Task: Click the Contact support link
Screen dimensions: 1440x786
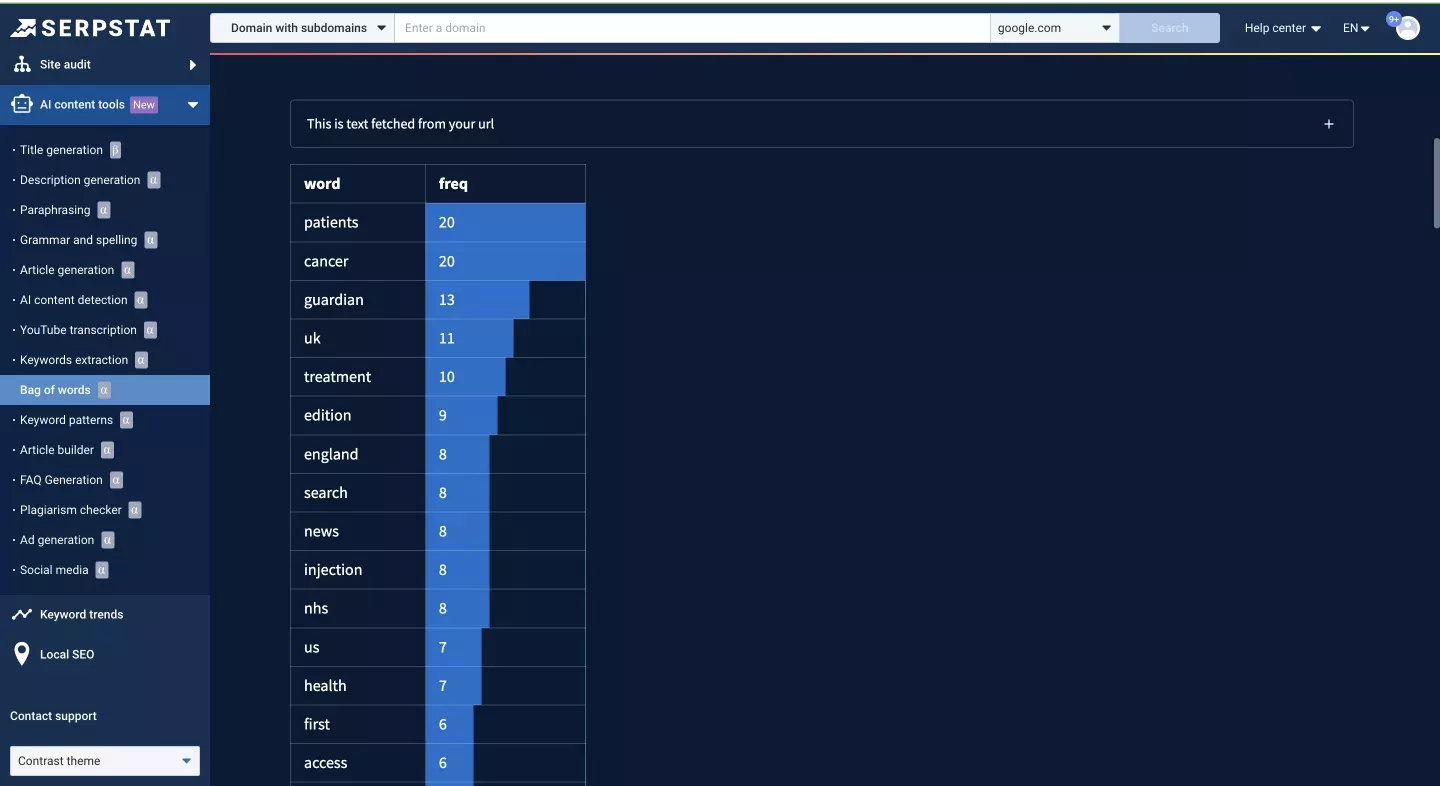Action: (x=53, y=716)
